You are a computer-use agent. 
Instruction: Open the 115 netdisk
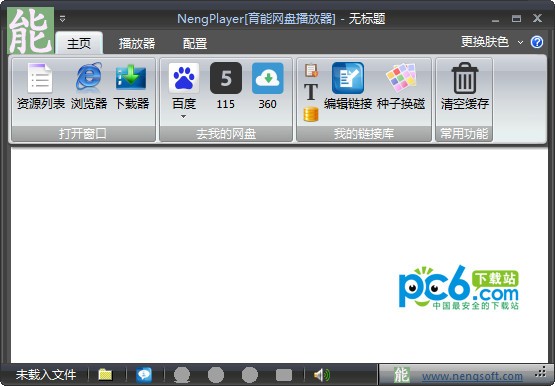pos(226,86)
